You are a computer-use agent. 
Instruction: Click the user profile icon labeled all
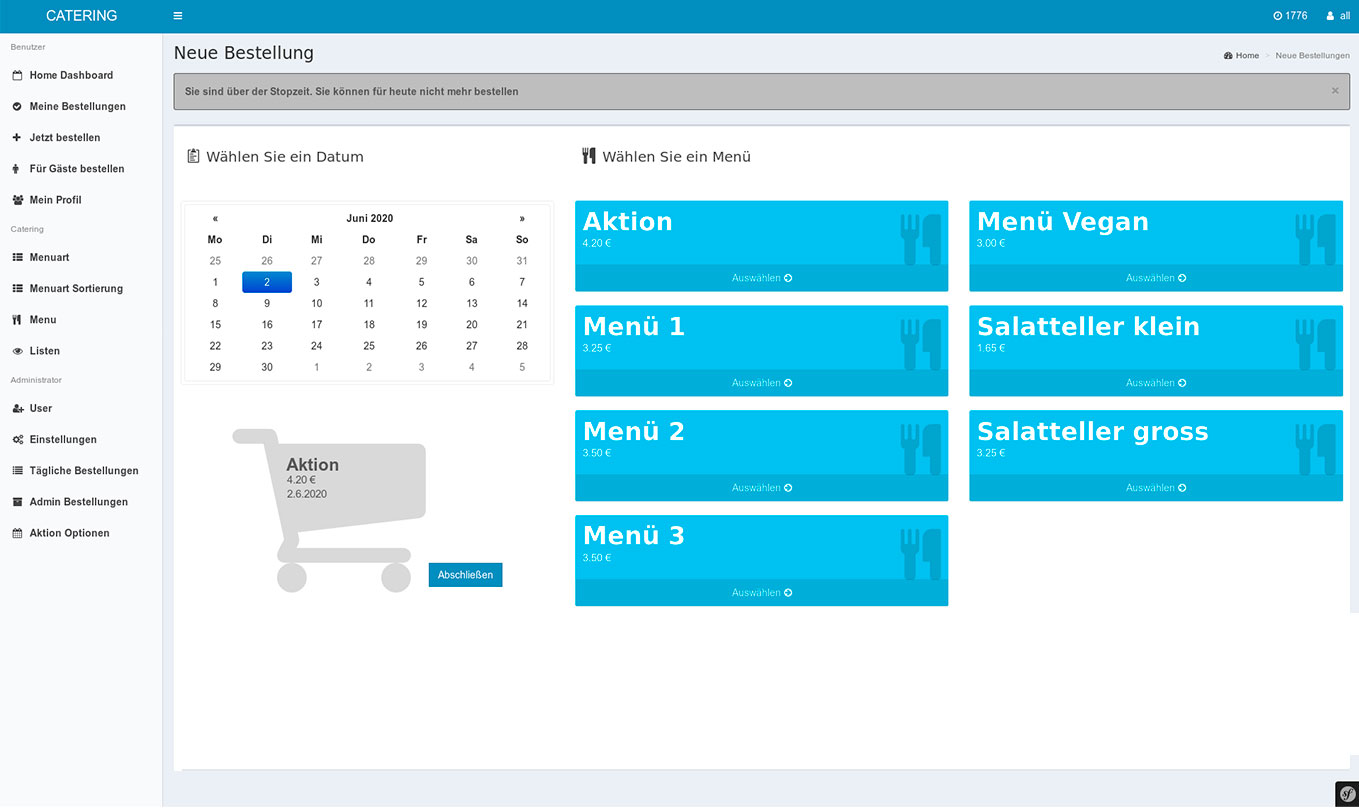[1330, 16]
